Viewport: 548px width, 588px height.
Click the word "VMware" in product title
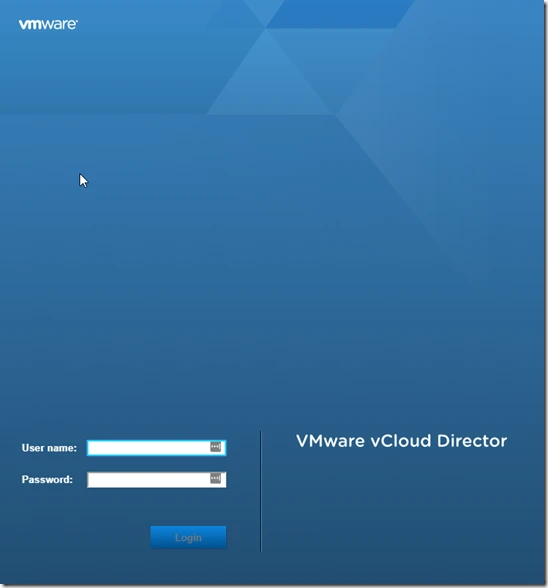(330, 441)
